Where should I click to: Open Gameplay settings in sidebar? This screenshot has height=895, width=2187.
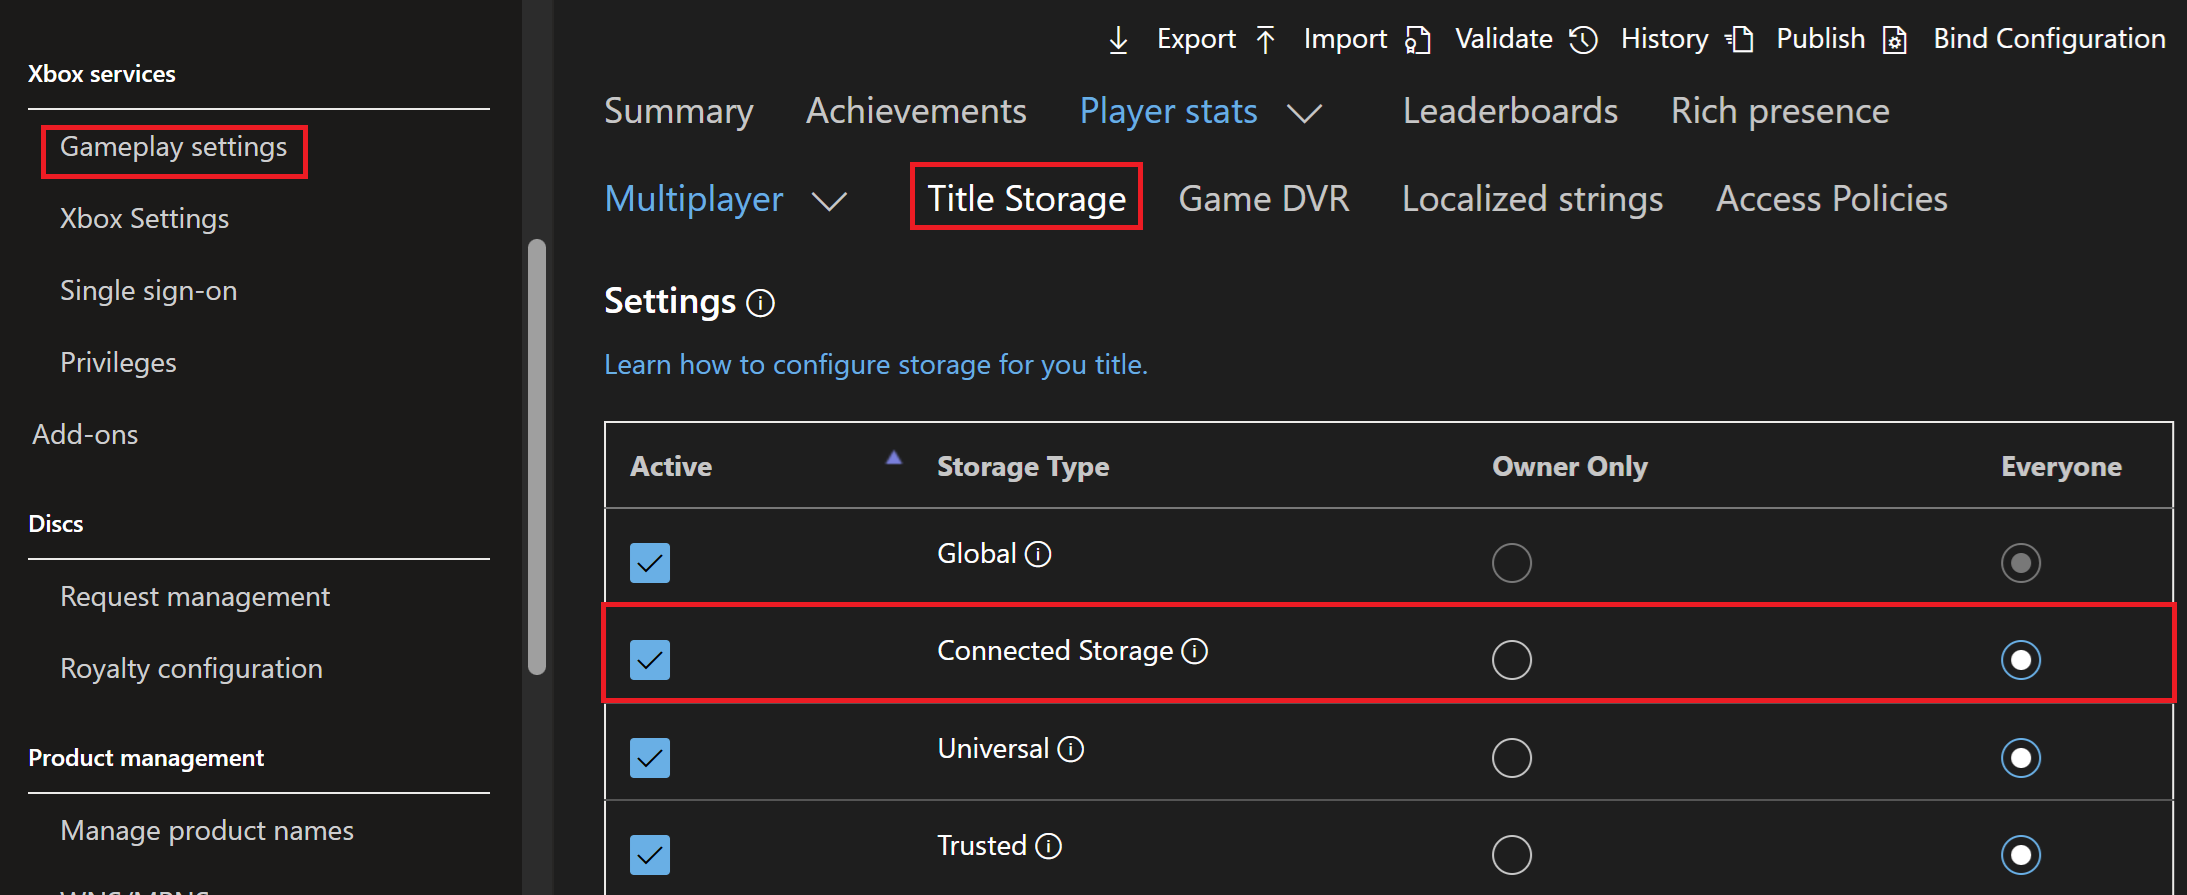coord(174,147)
